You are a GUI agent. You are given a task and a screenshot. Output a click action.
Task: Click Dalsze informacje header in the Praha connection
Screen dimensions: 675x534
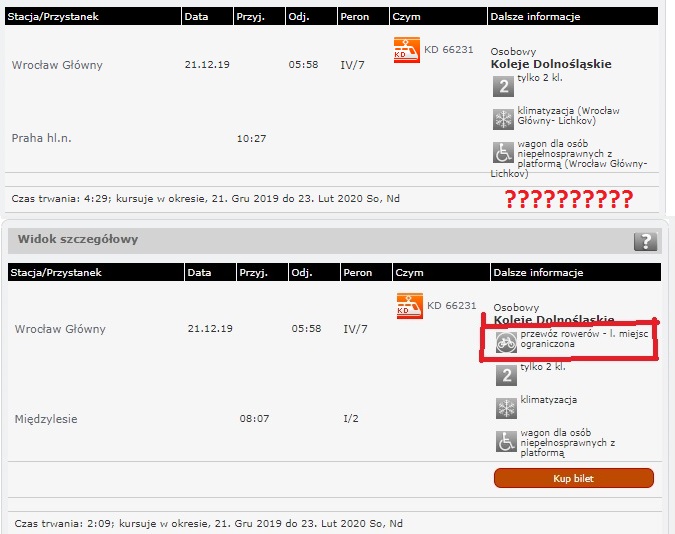[x=573, y=16]
